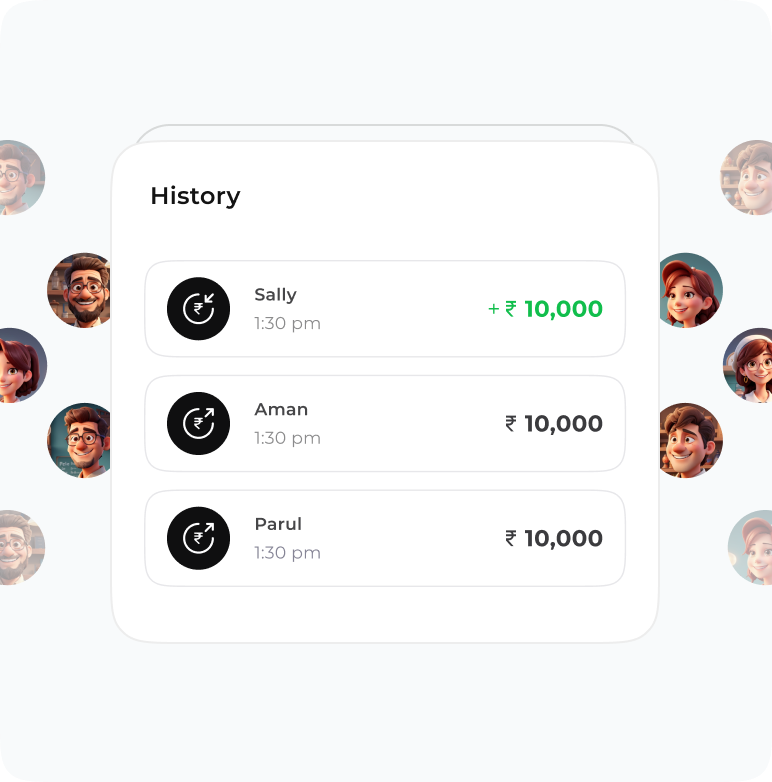Image resolution: width=772 pixels, height=782 pixels.
Task: Select Parul's outgoing payment icon
Action: 198,539
